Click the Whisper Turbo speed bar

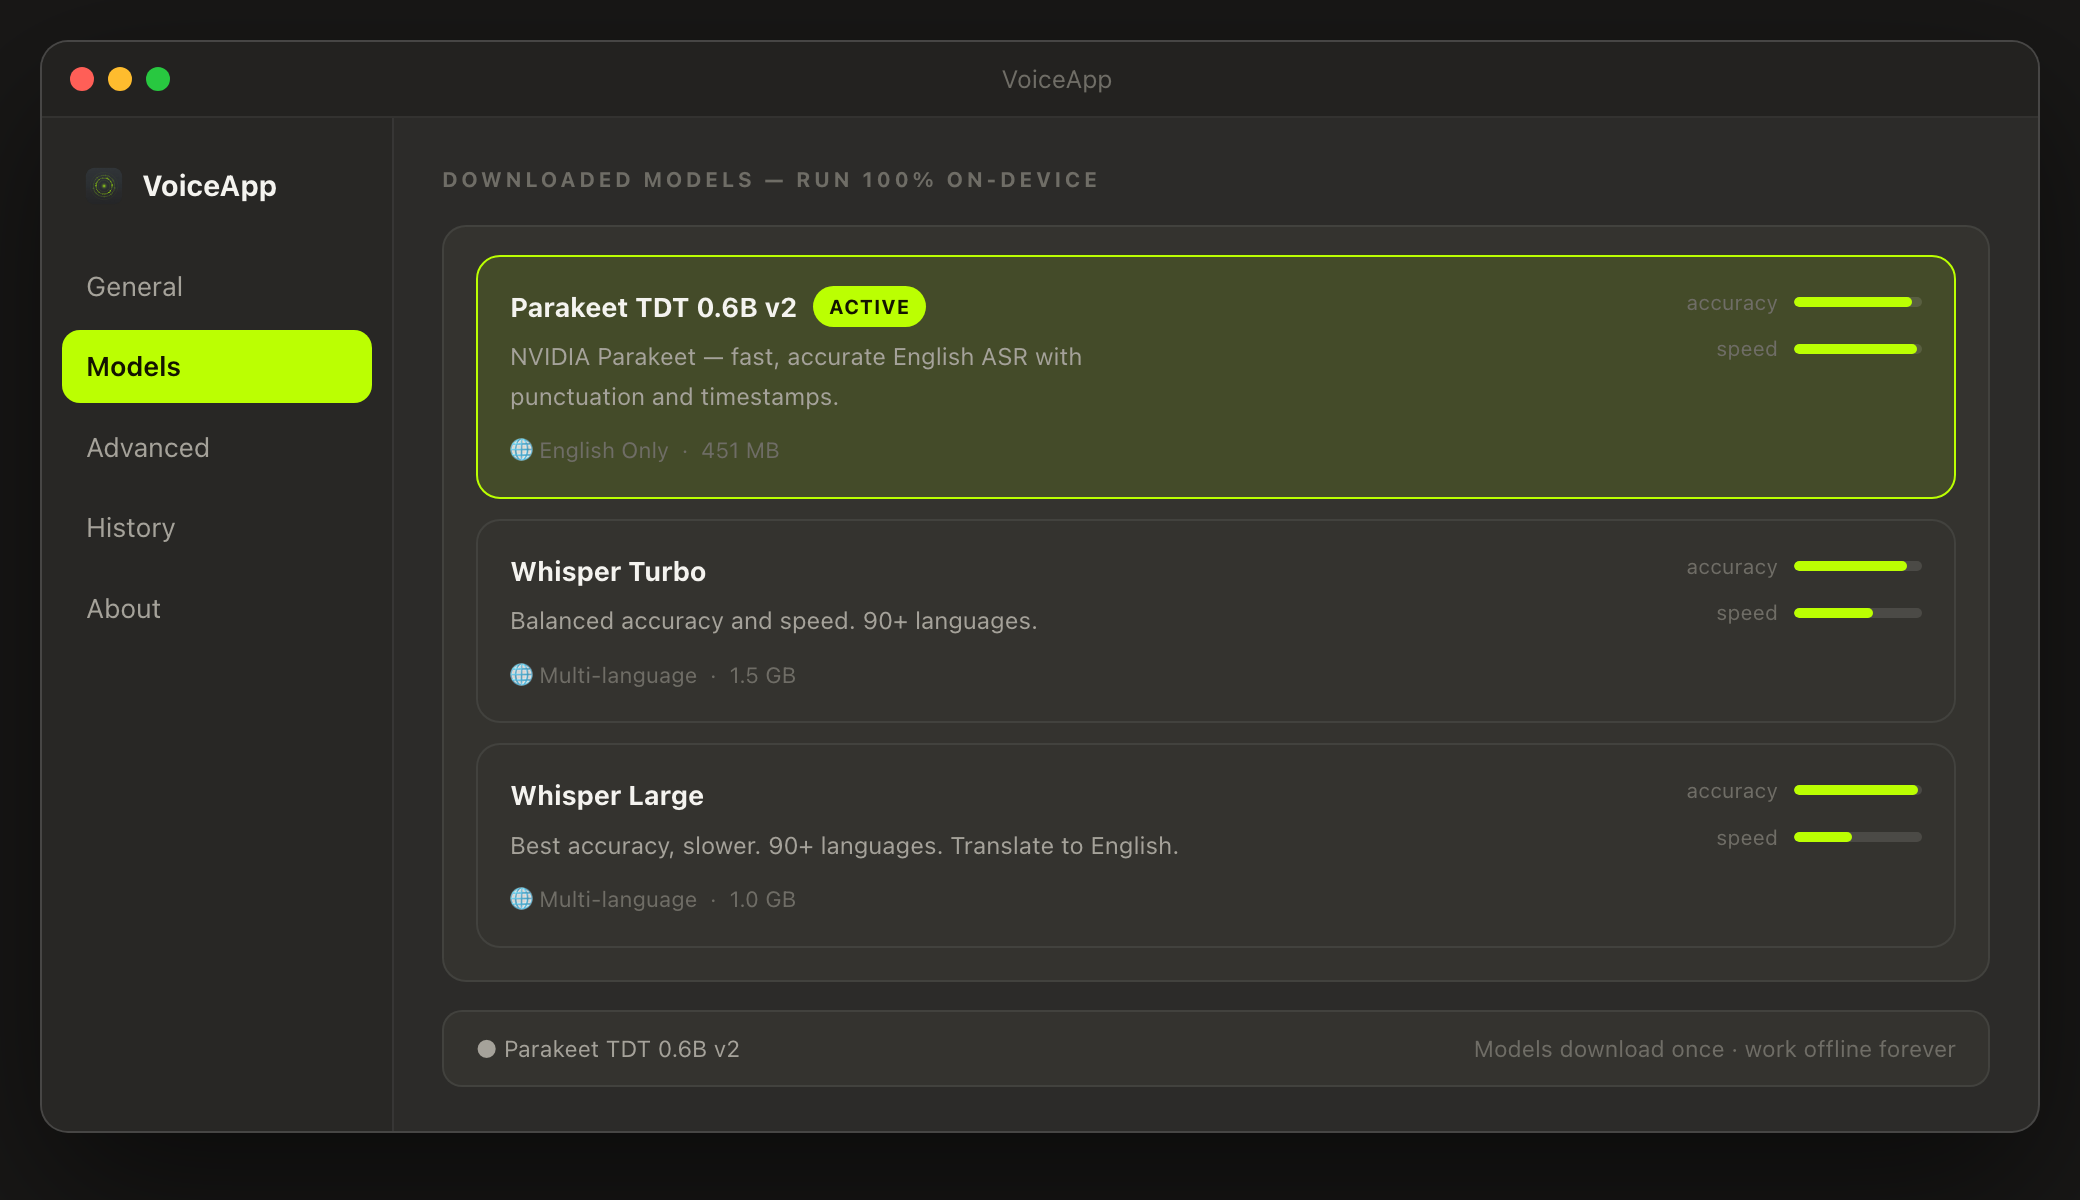(x=1858, y=613)
